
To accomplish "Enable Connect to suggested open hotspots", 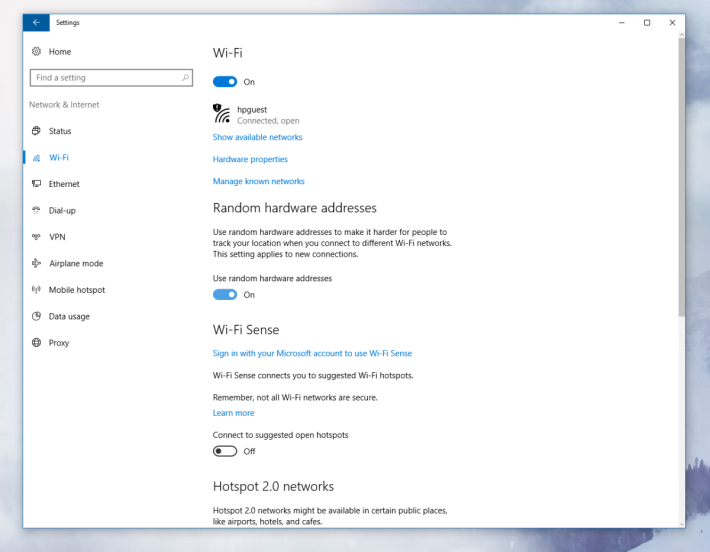I will point(225,451).
